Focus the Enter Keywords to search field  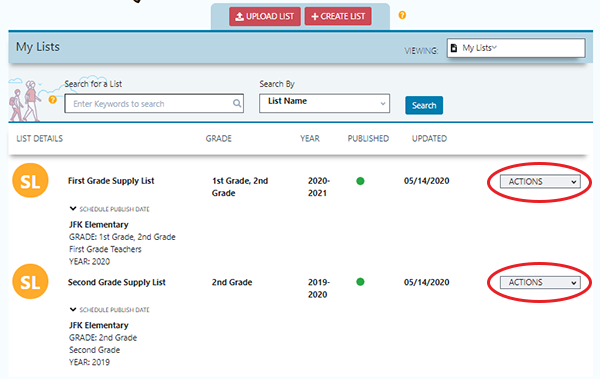(x=154, y=103)
